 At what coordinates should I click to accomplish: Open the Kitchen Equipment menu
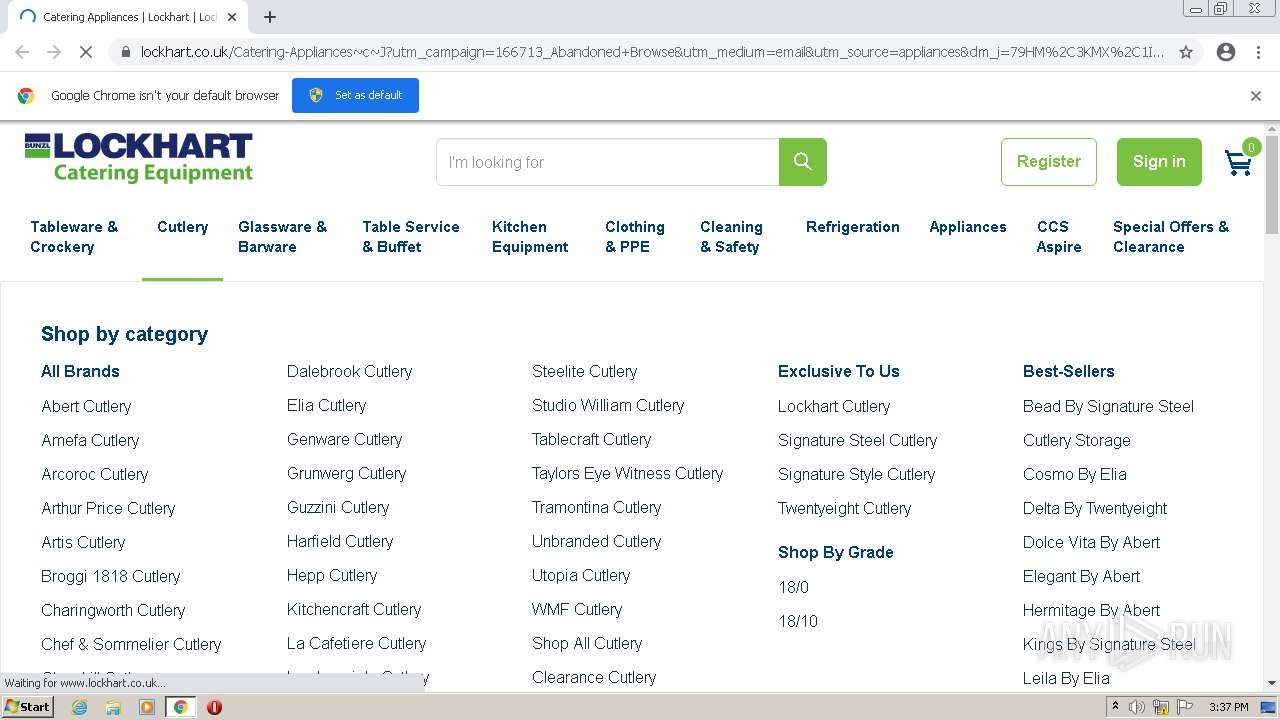click(530, 237)
